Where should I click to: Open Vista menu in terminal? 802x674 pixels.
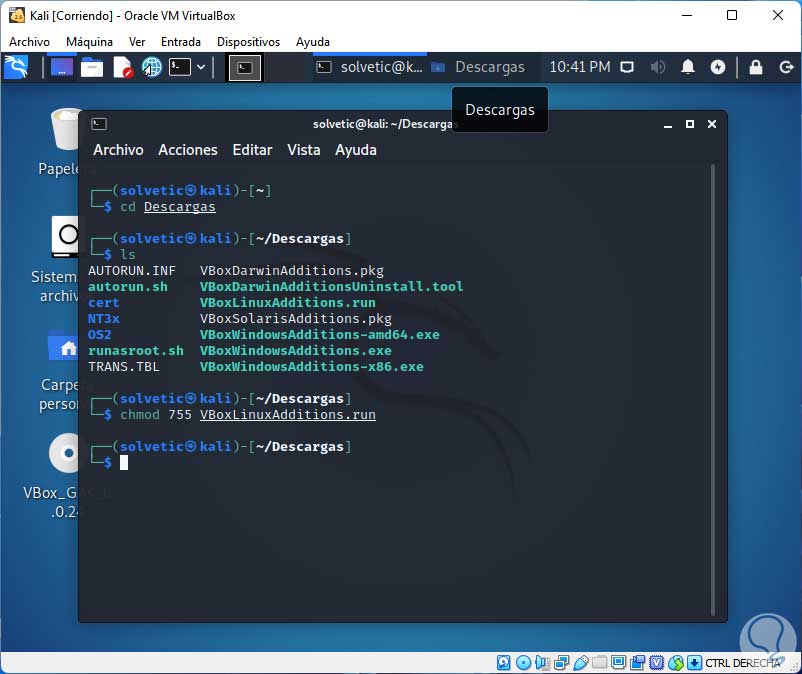pyautogui.click(x=303, y=150)
